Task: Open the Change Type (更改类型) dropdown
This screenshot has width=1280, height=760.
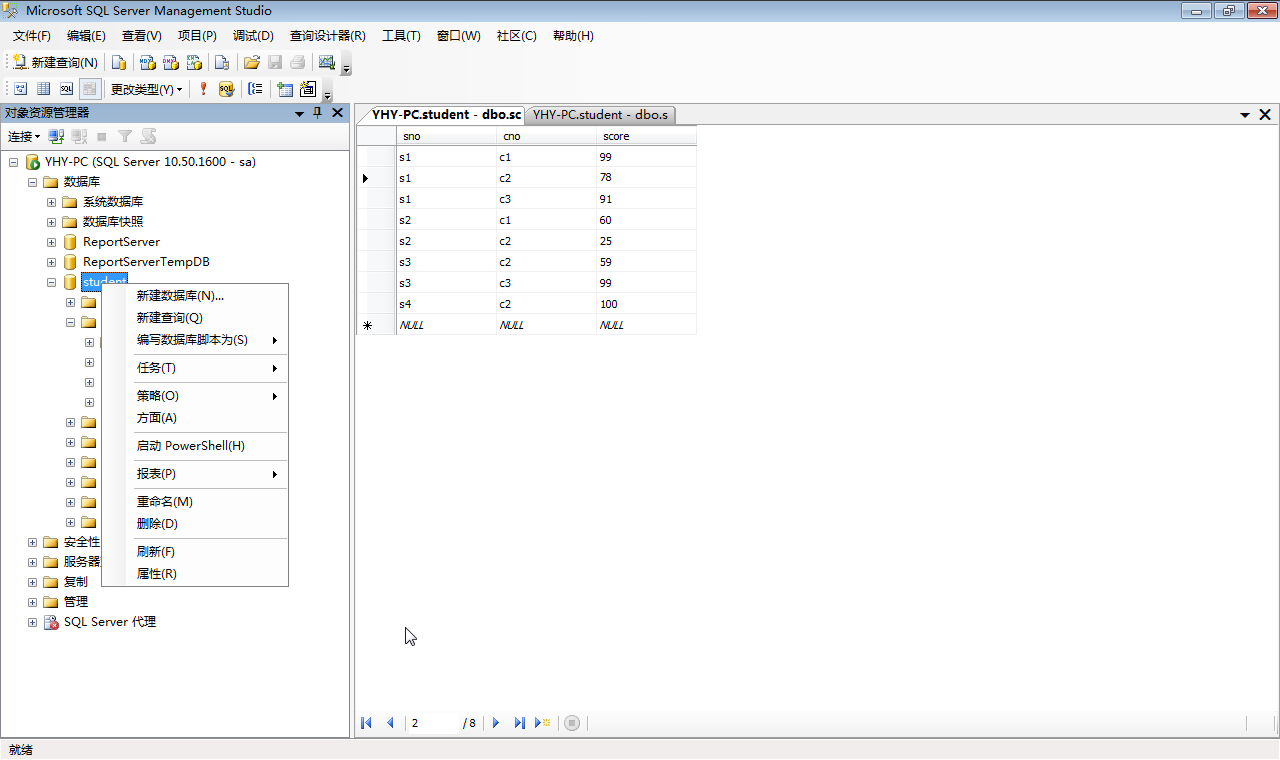Action: tap(146, 89)
